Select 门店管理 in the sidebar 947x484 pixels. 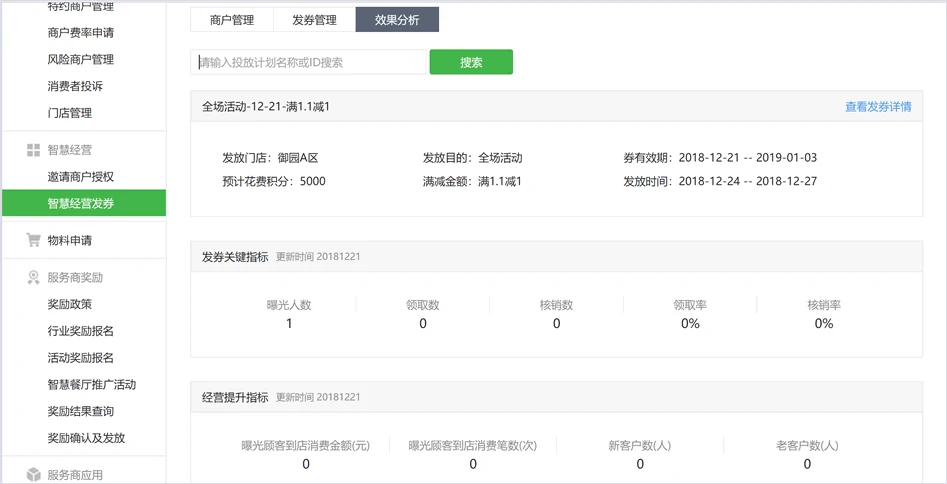coord(69,113)
